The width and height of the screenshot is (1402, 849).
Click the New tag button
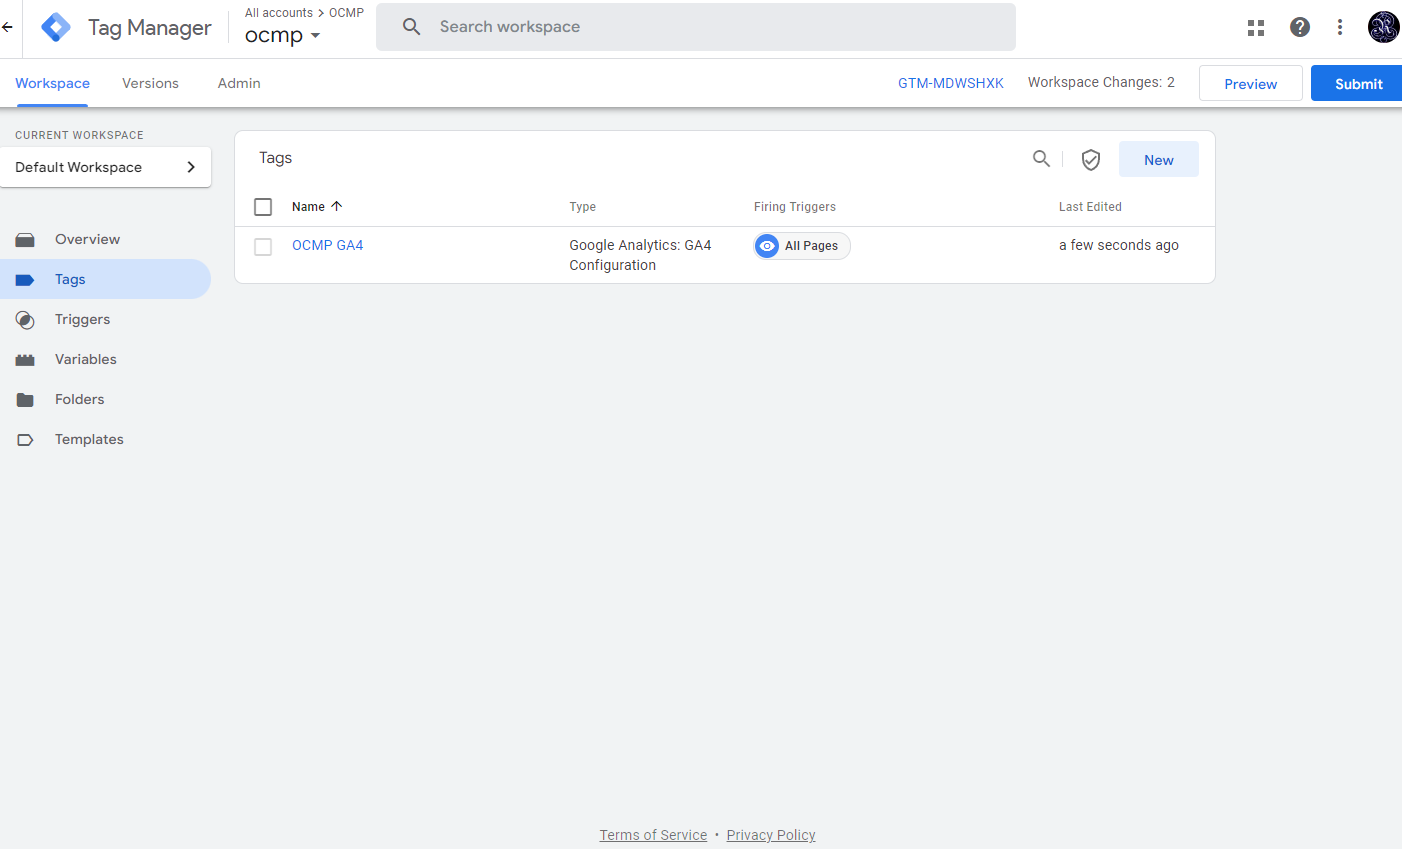1158,160
